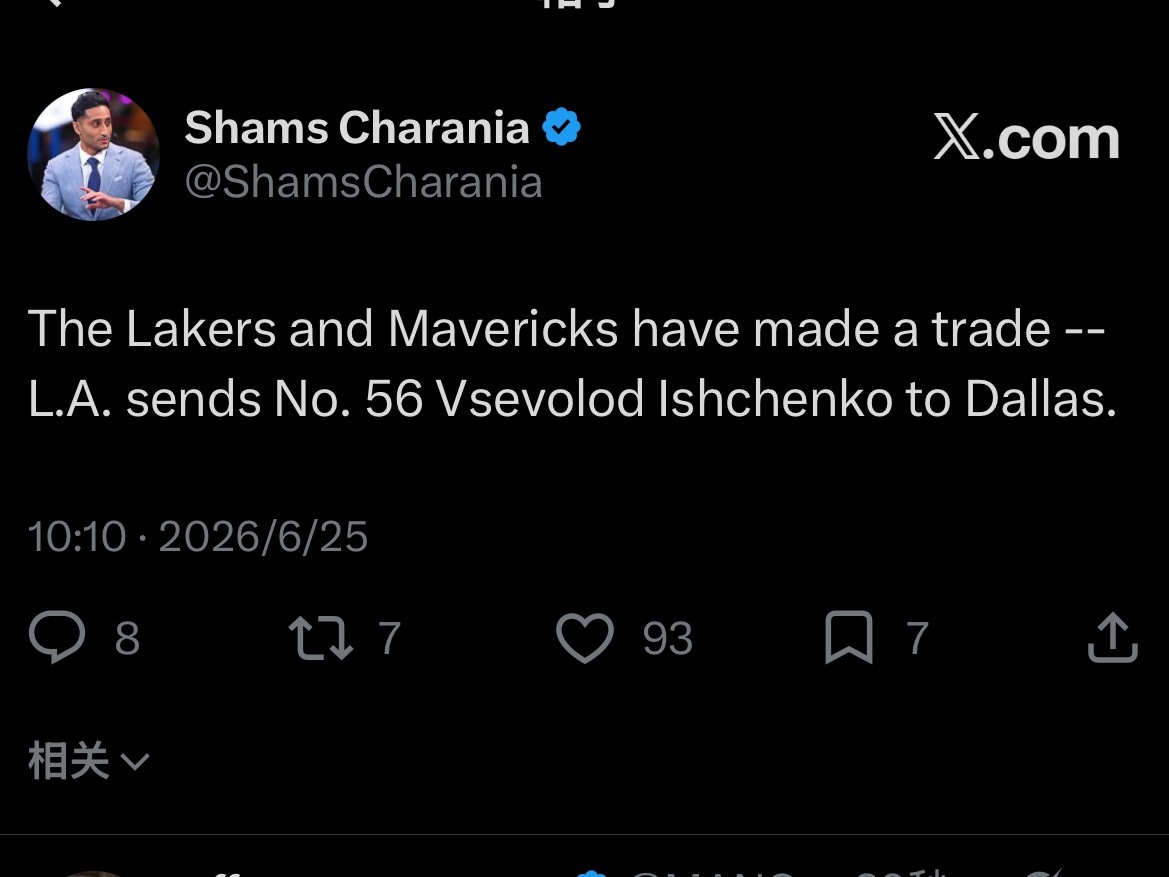Screen dimensions: 1169x877
Task: Select the Lakers and Mavericks trade tweet text
Action: (x=573, y=363)
